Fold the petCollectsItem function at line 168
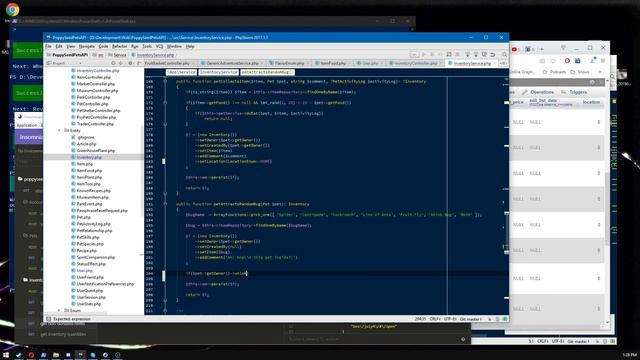This screenshot has width=640, height=360. tap(165, 82)
